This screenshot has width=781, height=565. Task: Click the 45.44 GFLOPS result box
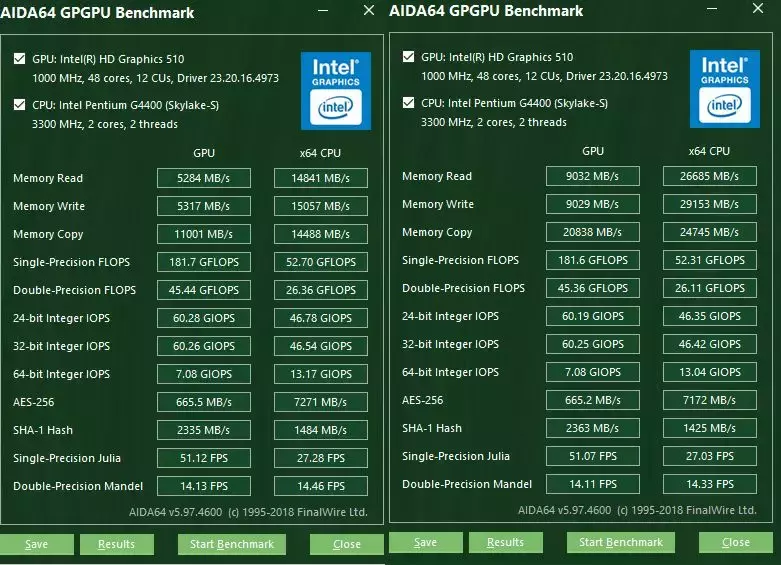coord(204,290)
